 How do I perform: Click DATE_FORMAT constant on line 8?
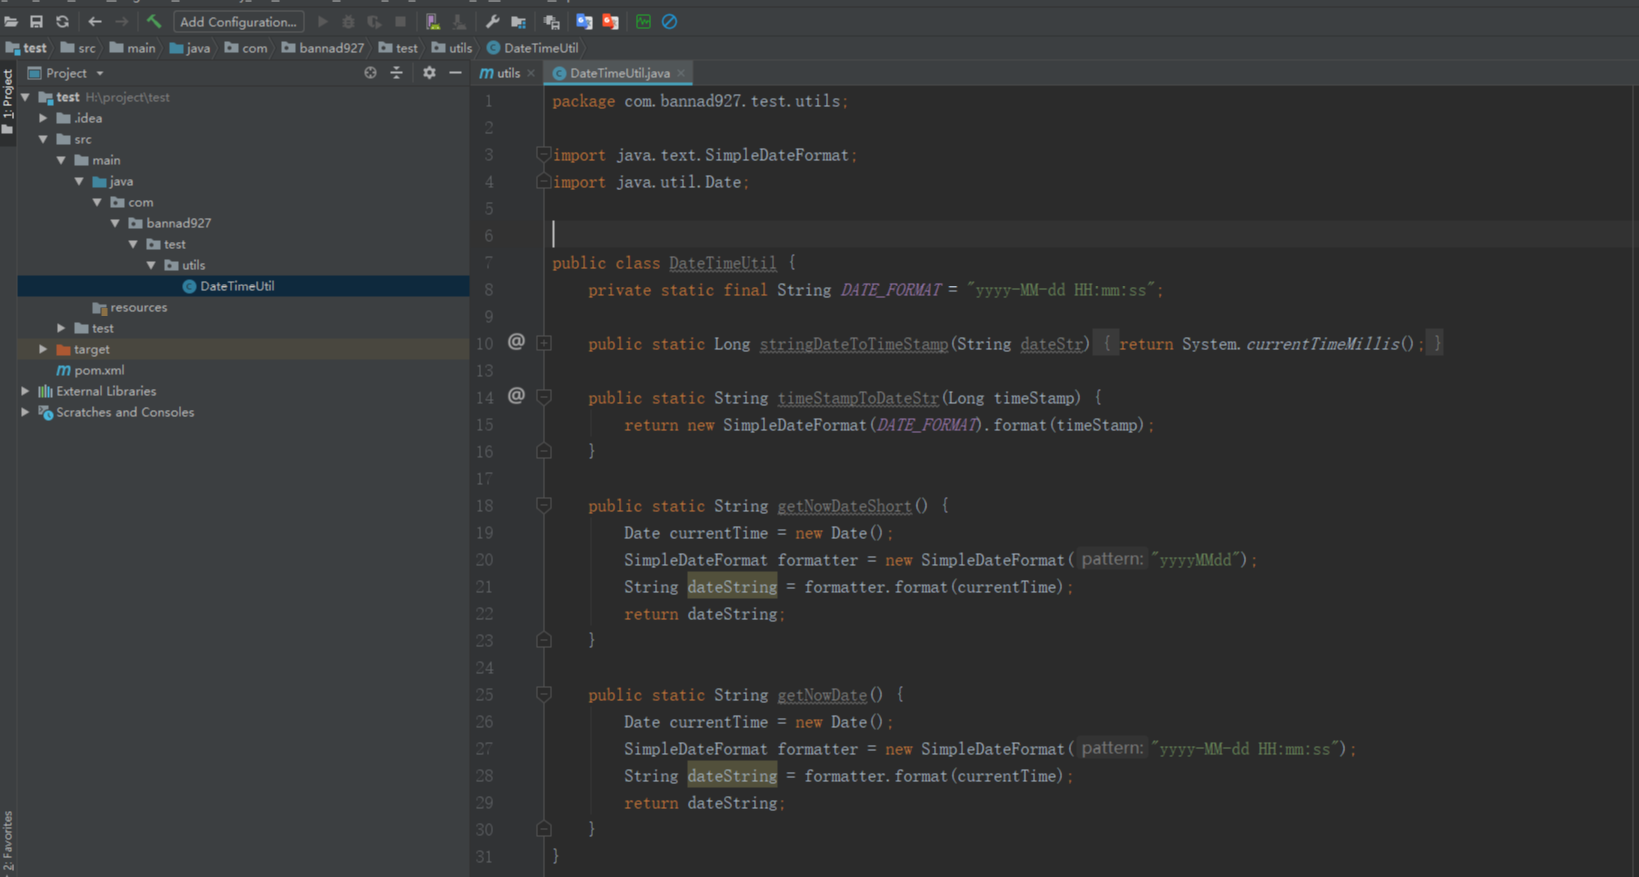tap(890, 290)
